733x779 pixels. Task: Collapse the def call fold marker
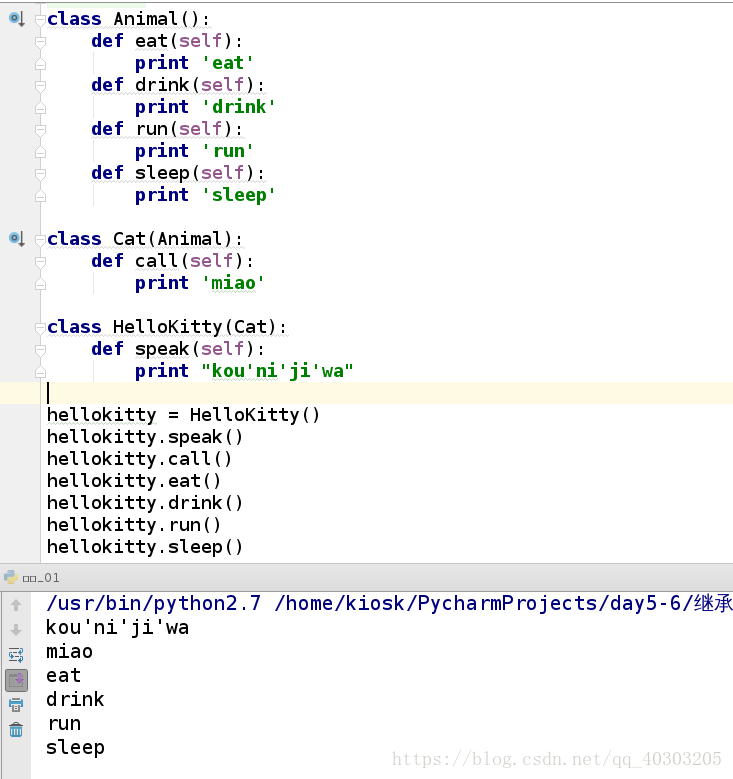pyautogui.click(x=40, y=261)
